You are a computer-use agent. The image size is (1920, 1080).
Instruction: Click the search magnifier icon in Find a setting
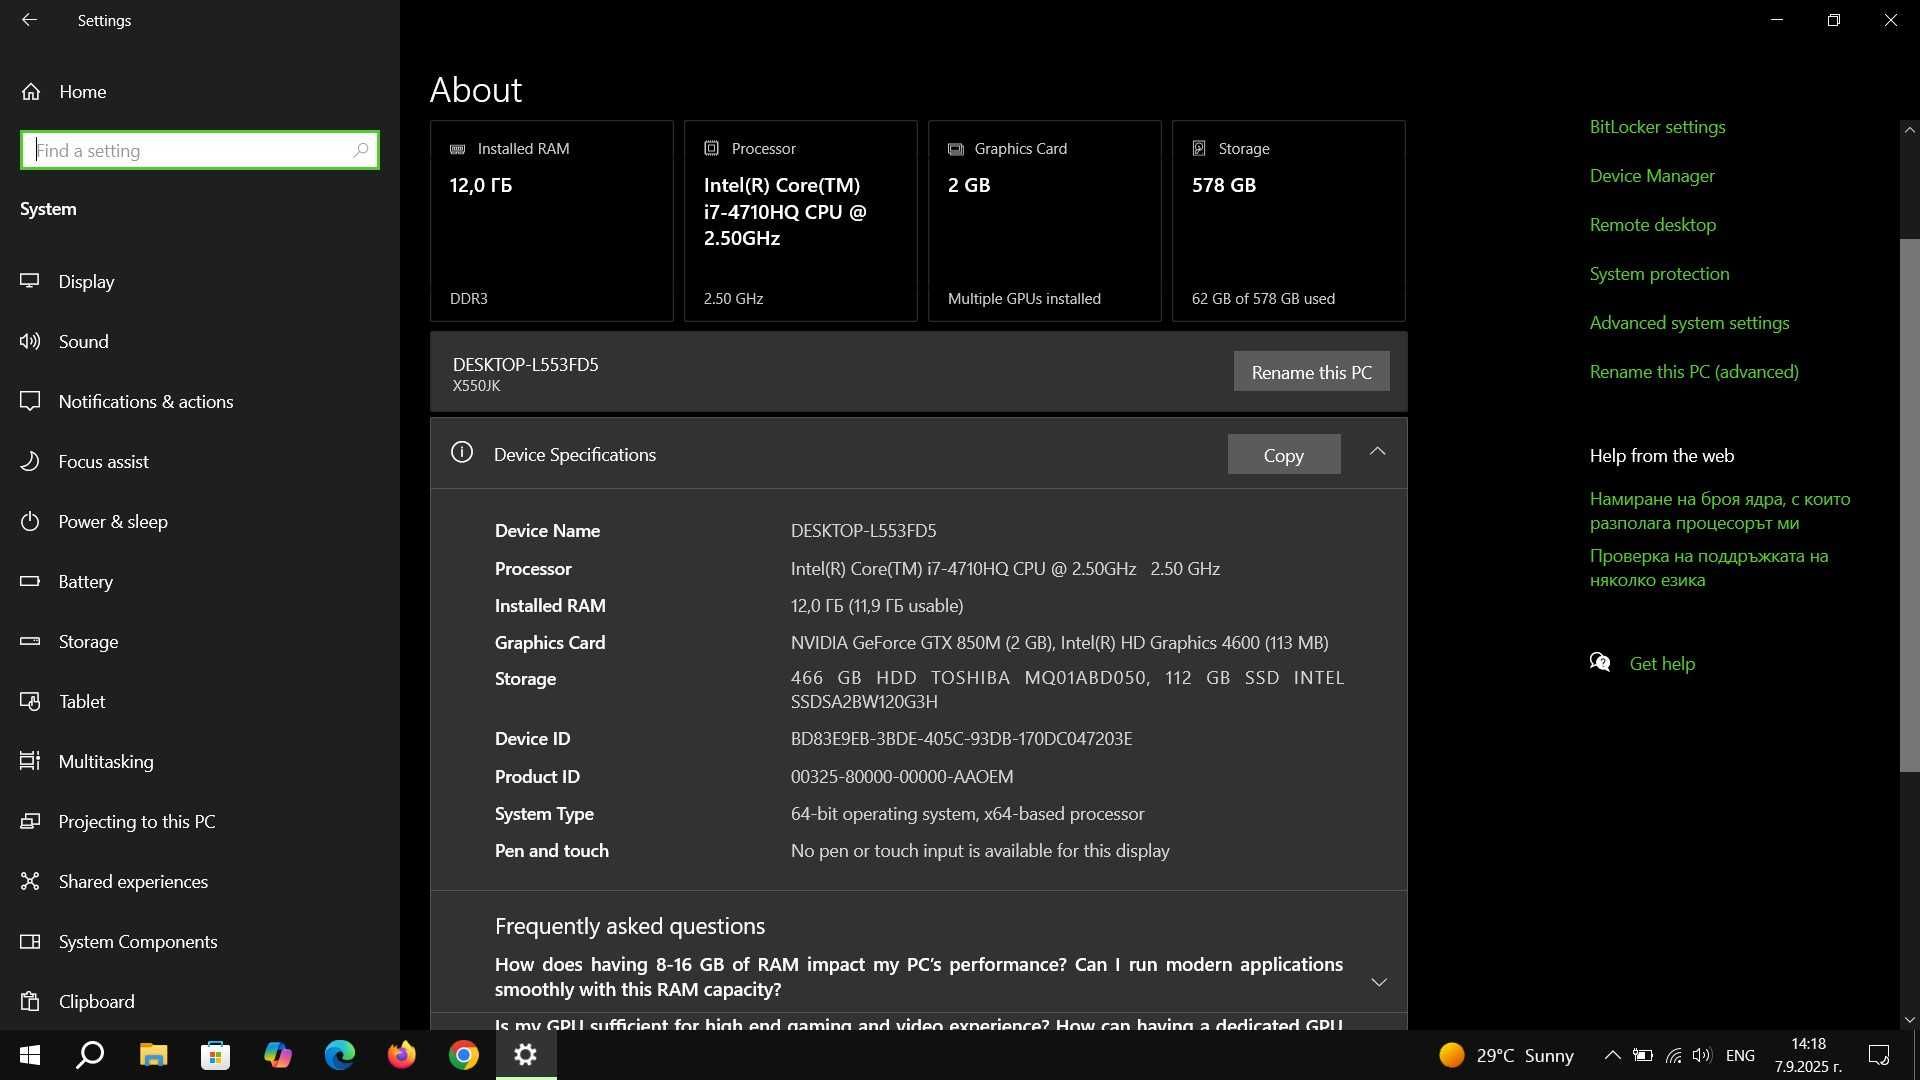(x=361, y=150)
